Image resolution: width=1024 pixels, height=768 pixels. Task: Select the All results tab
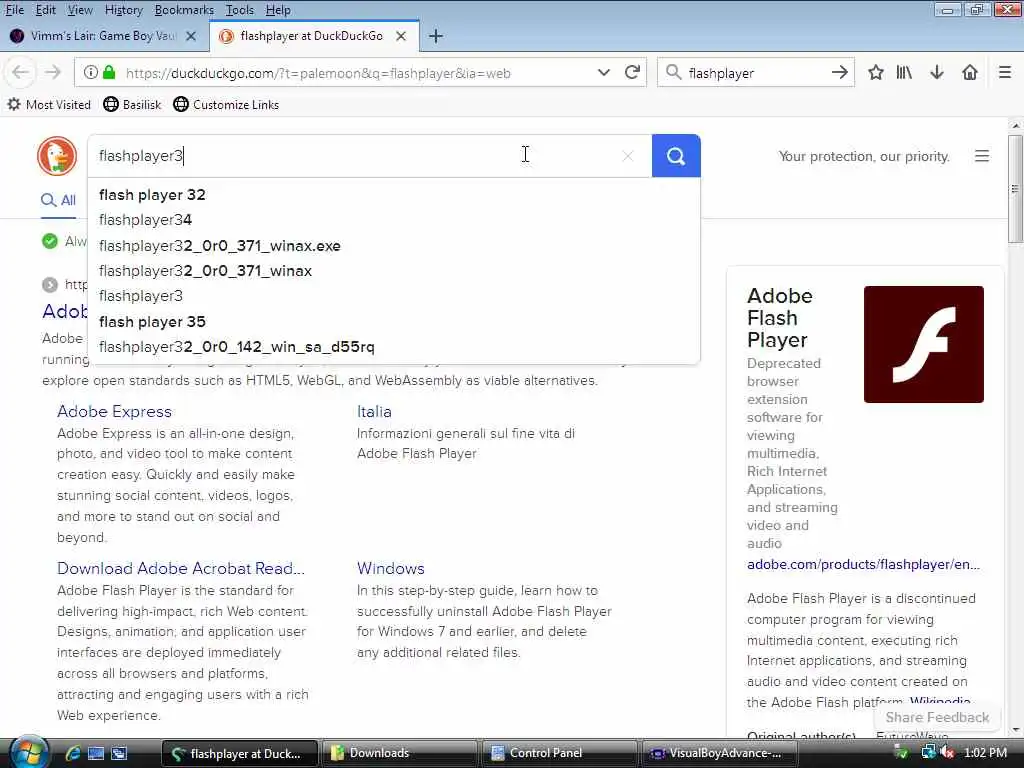[59, 200]
